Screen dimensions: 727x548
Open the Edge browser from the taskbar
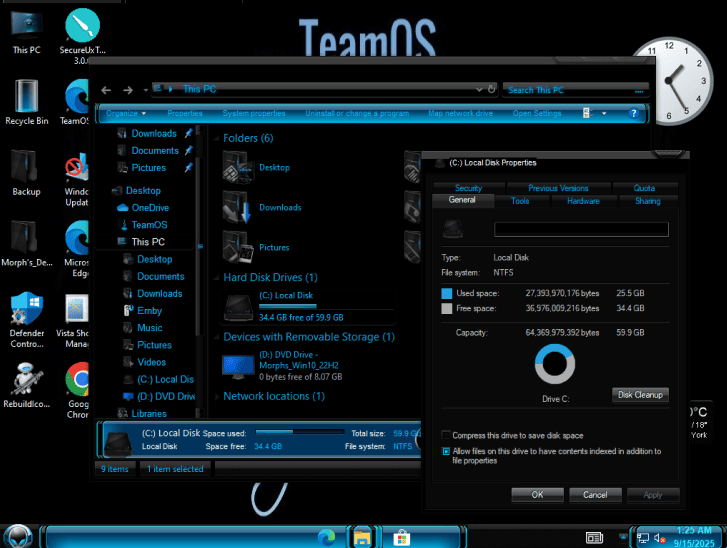[x=326, y=537]
